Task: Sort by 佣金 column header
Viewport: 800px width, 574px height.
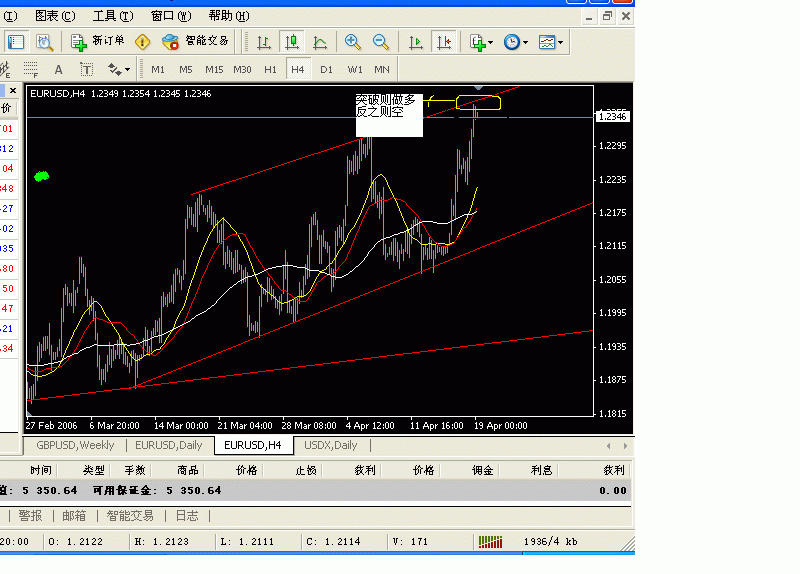Action: coord(482,470)
